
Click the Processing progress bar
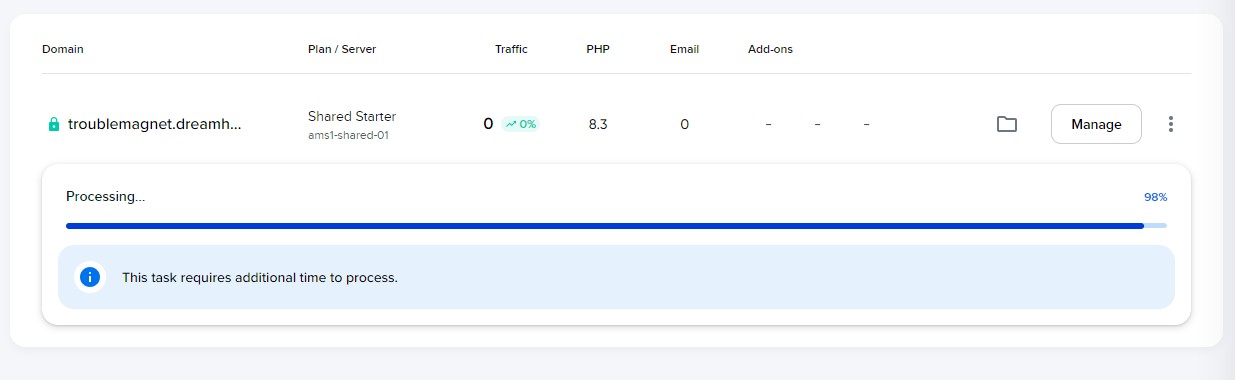coord(616,226)
